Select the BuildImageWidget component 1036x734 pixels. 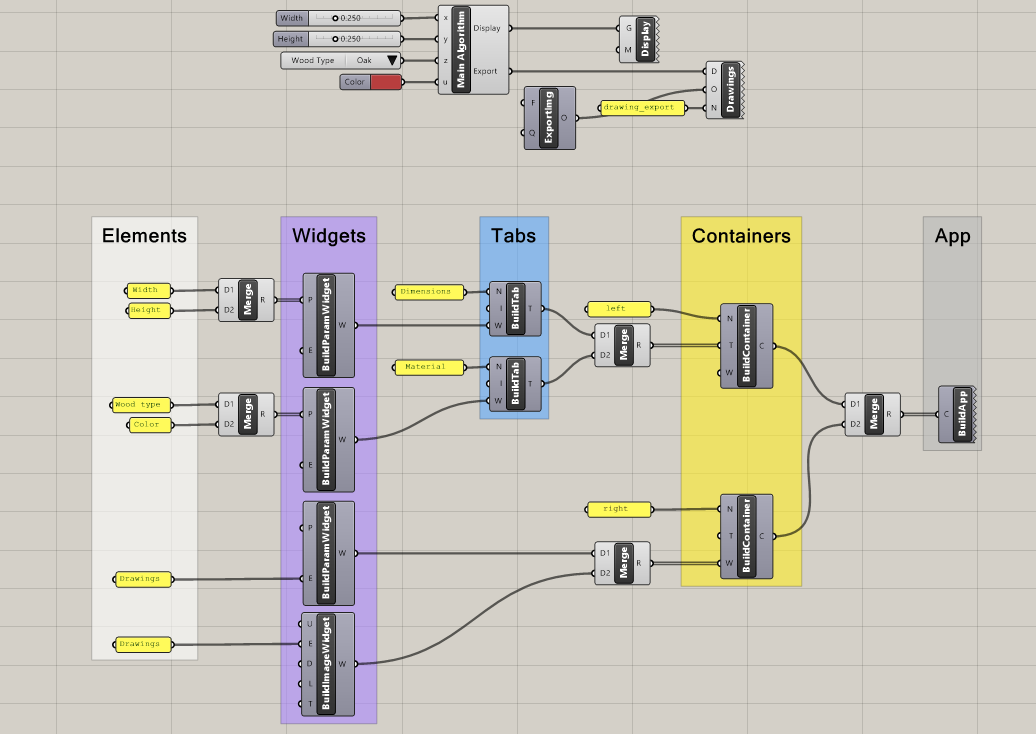[x=325, y=665]
